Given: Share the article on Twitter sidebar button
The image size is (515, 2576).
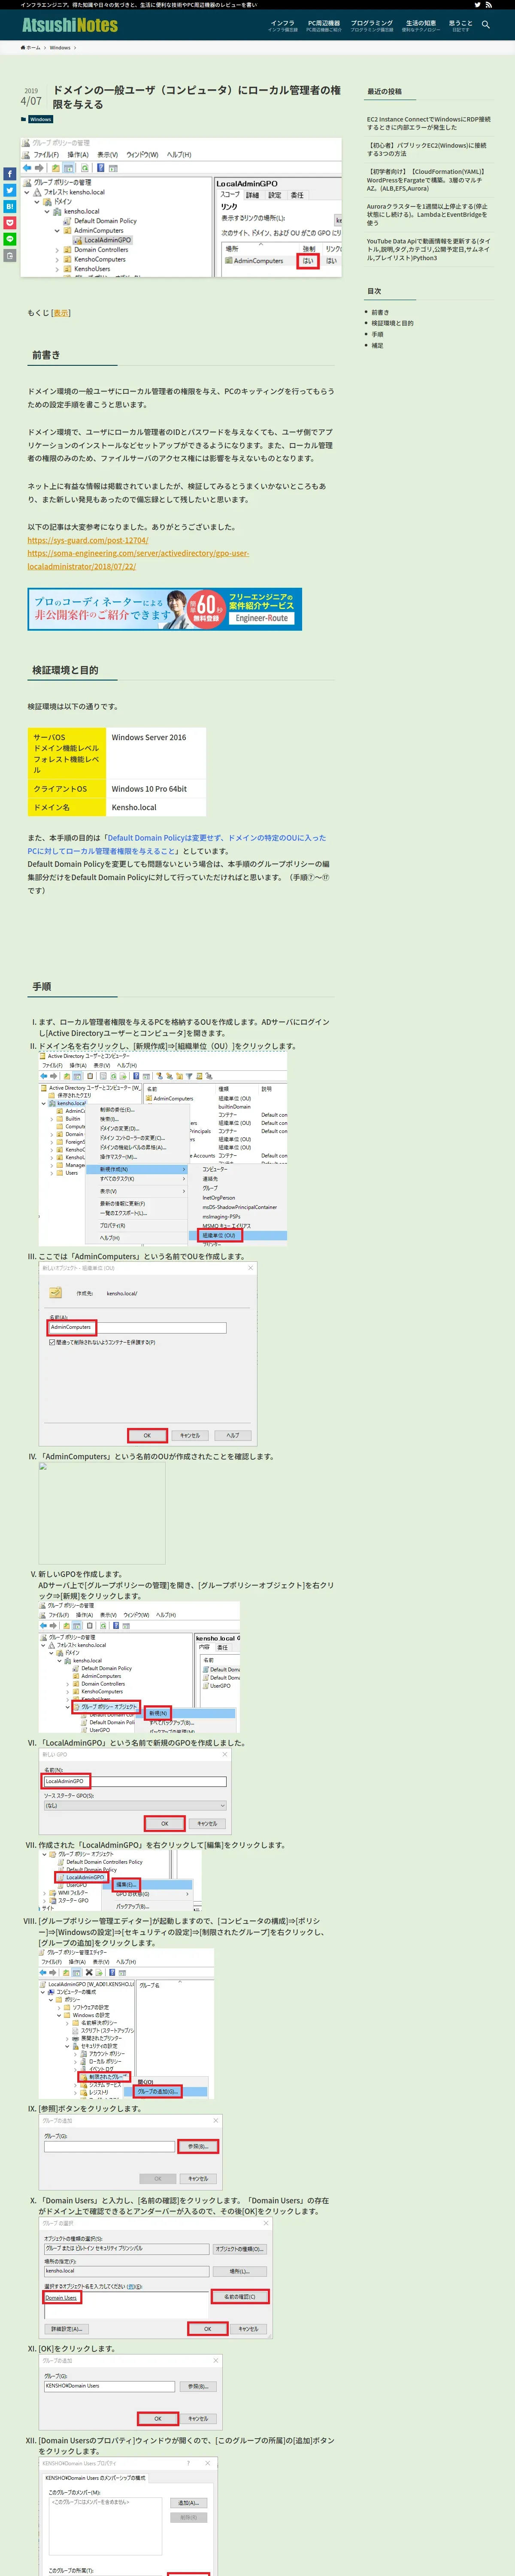Looking at the screenshot, I should 10,190.
